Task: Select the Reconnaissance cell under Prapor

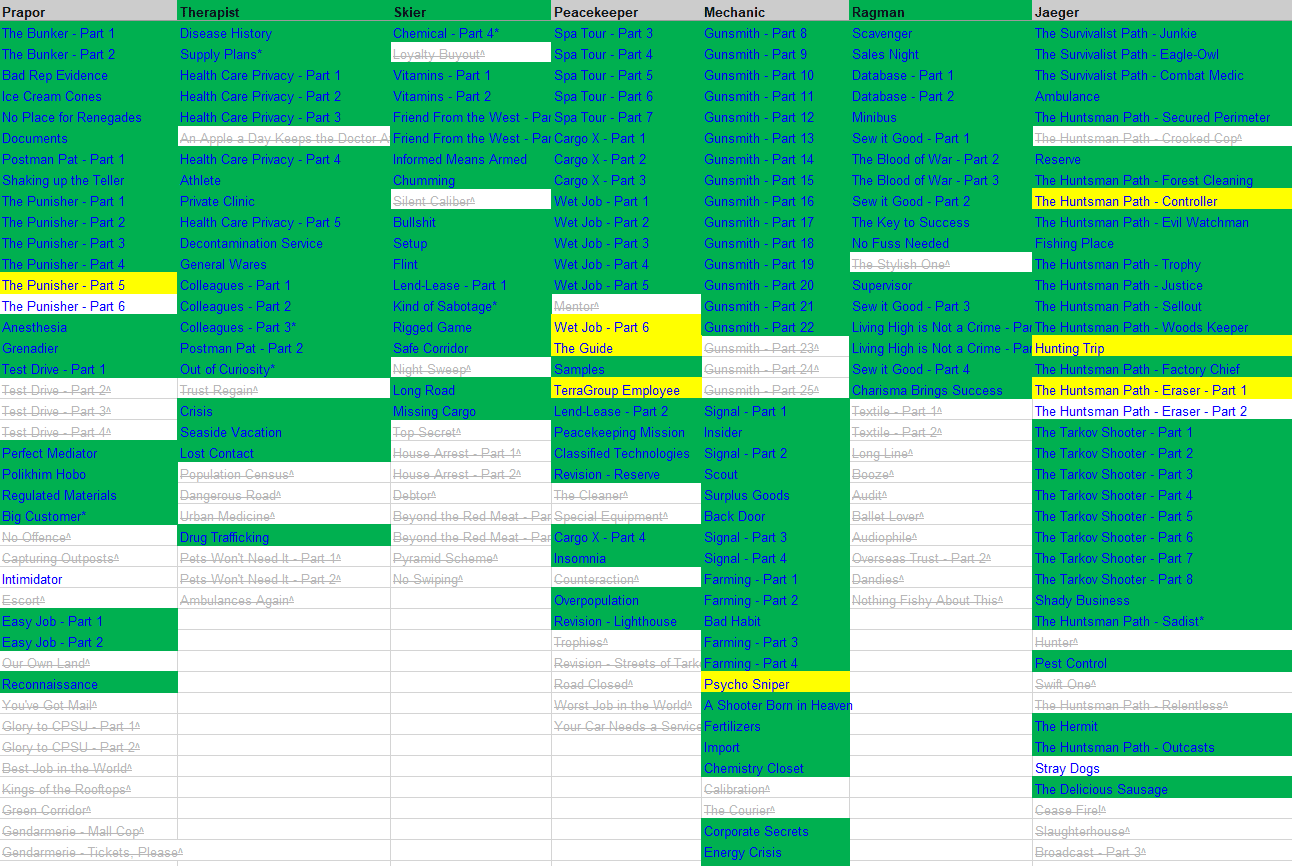Action: click(89, 684)
